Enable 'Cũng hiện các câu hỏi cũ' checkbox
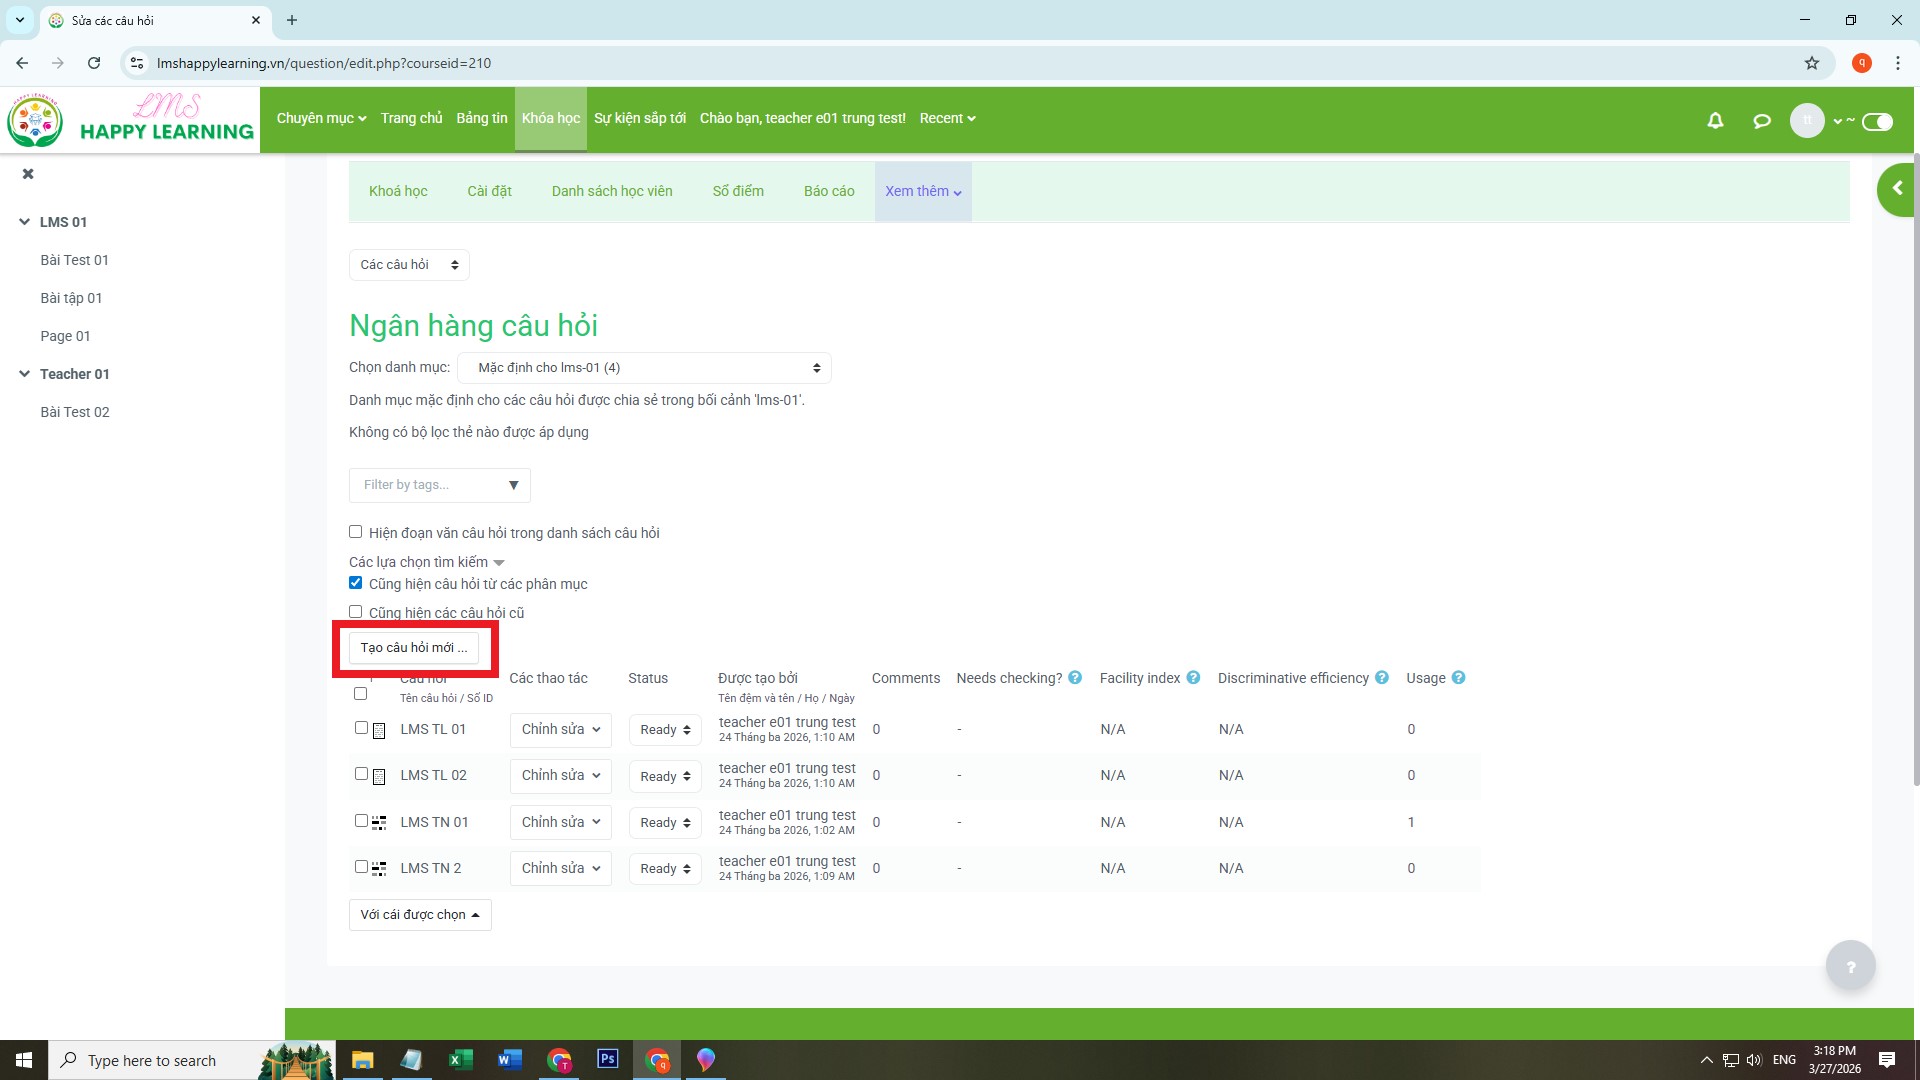Screen dimensions: 1920x1080 (355, 612)
